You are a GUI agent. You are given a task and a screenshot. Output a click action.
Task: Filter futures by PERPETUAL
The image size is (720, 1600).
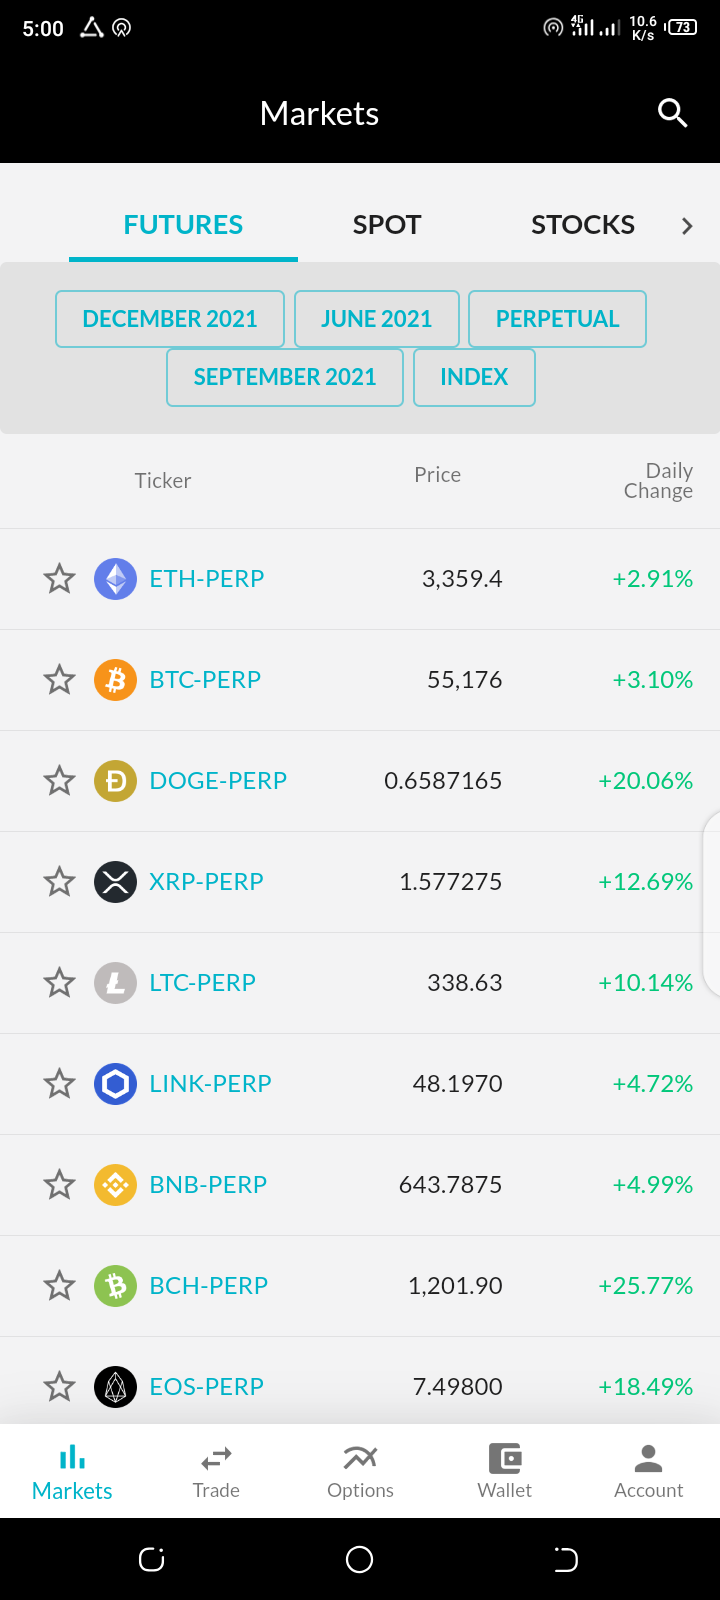[557, 319]
